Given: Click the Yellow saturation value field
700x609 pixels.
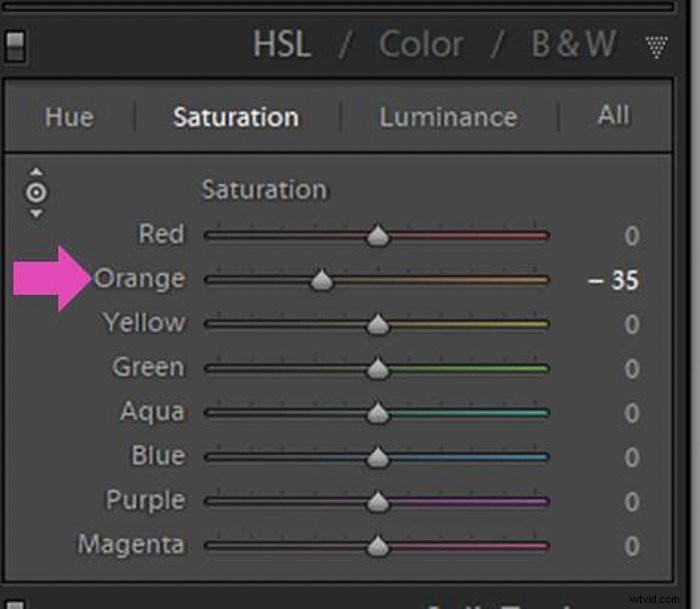Looking at the screenshot, I should [632, 325].
